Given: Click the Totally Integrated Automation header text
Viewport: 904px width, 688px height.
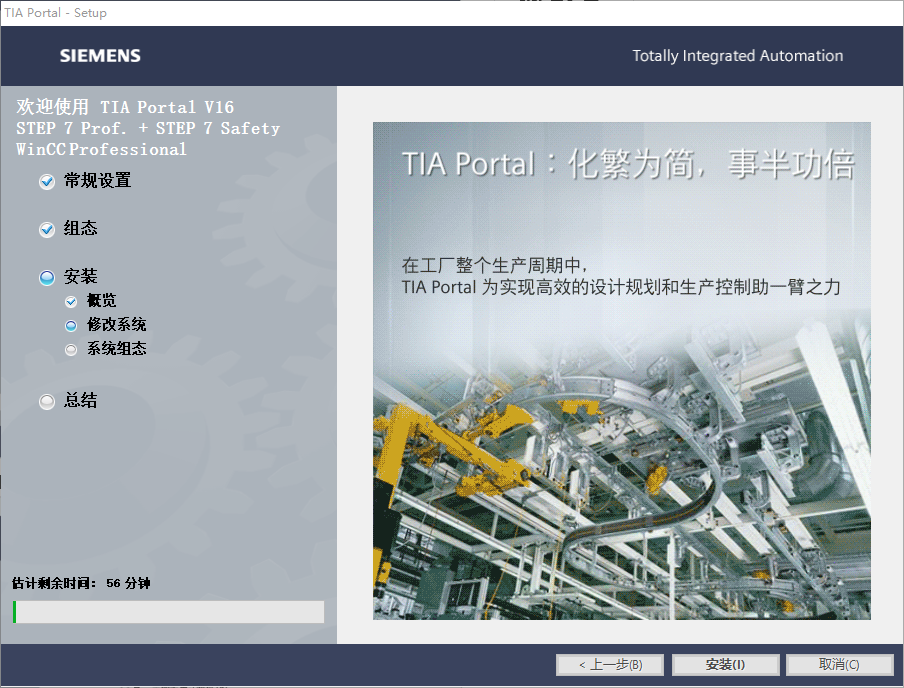Looking at the screenshot, I should coord(737,56).
